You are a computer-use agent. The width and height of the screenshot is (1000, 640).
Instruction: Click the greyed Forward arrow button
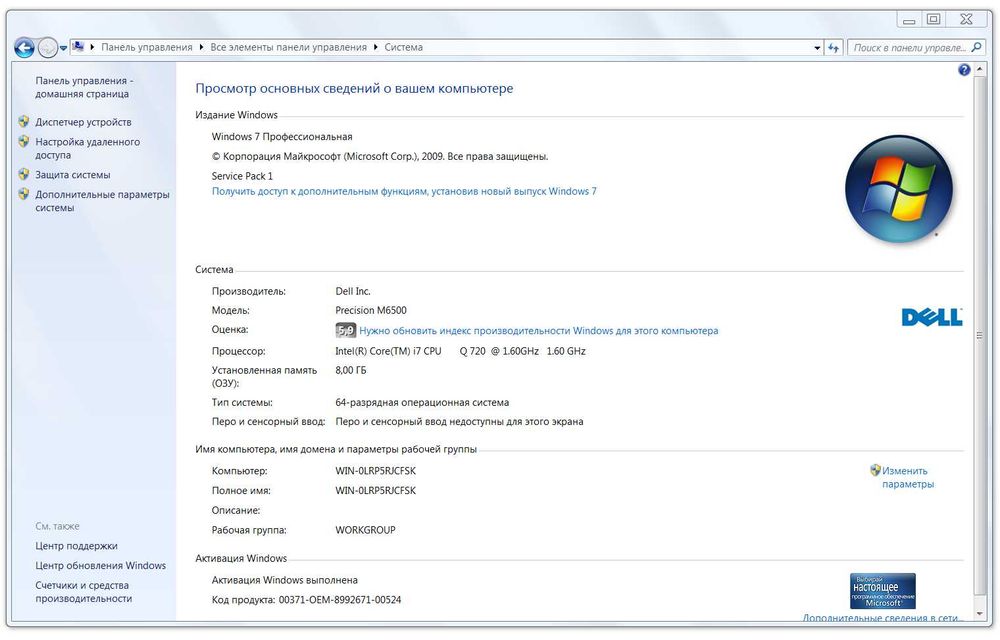(x=48, y=47)
